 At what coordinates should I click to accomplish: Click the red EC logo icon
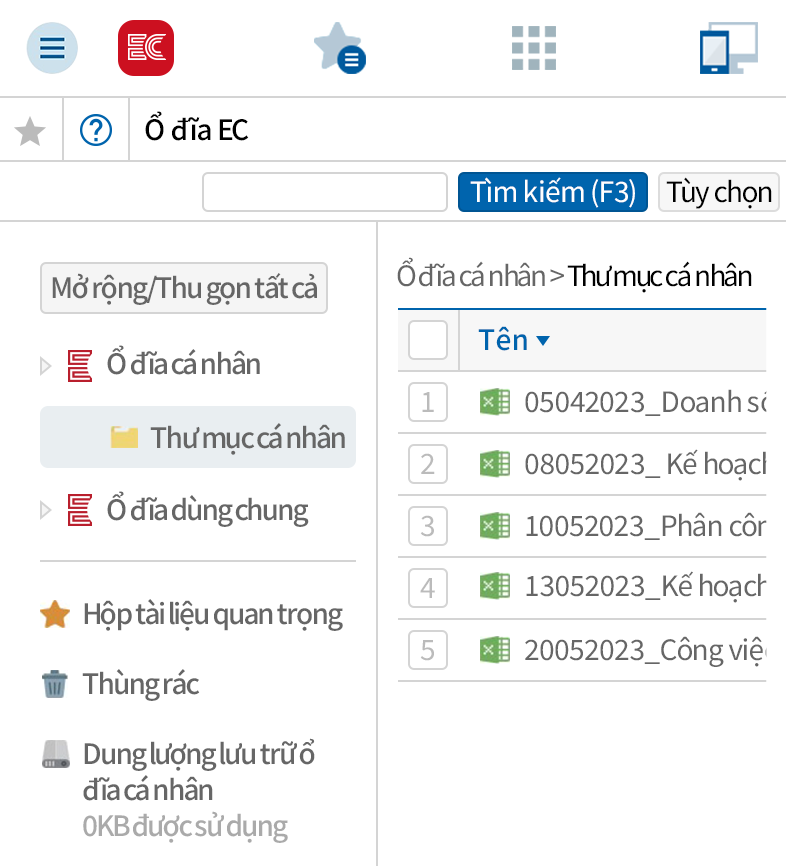(x=146, y=48)
